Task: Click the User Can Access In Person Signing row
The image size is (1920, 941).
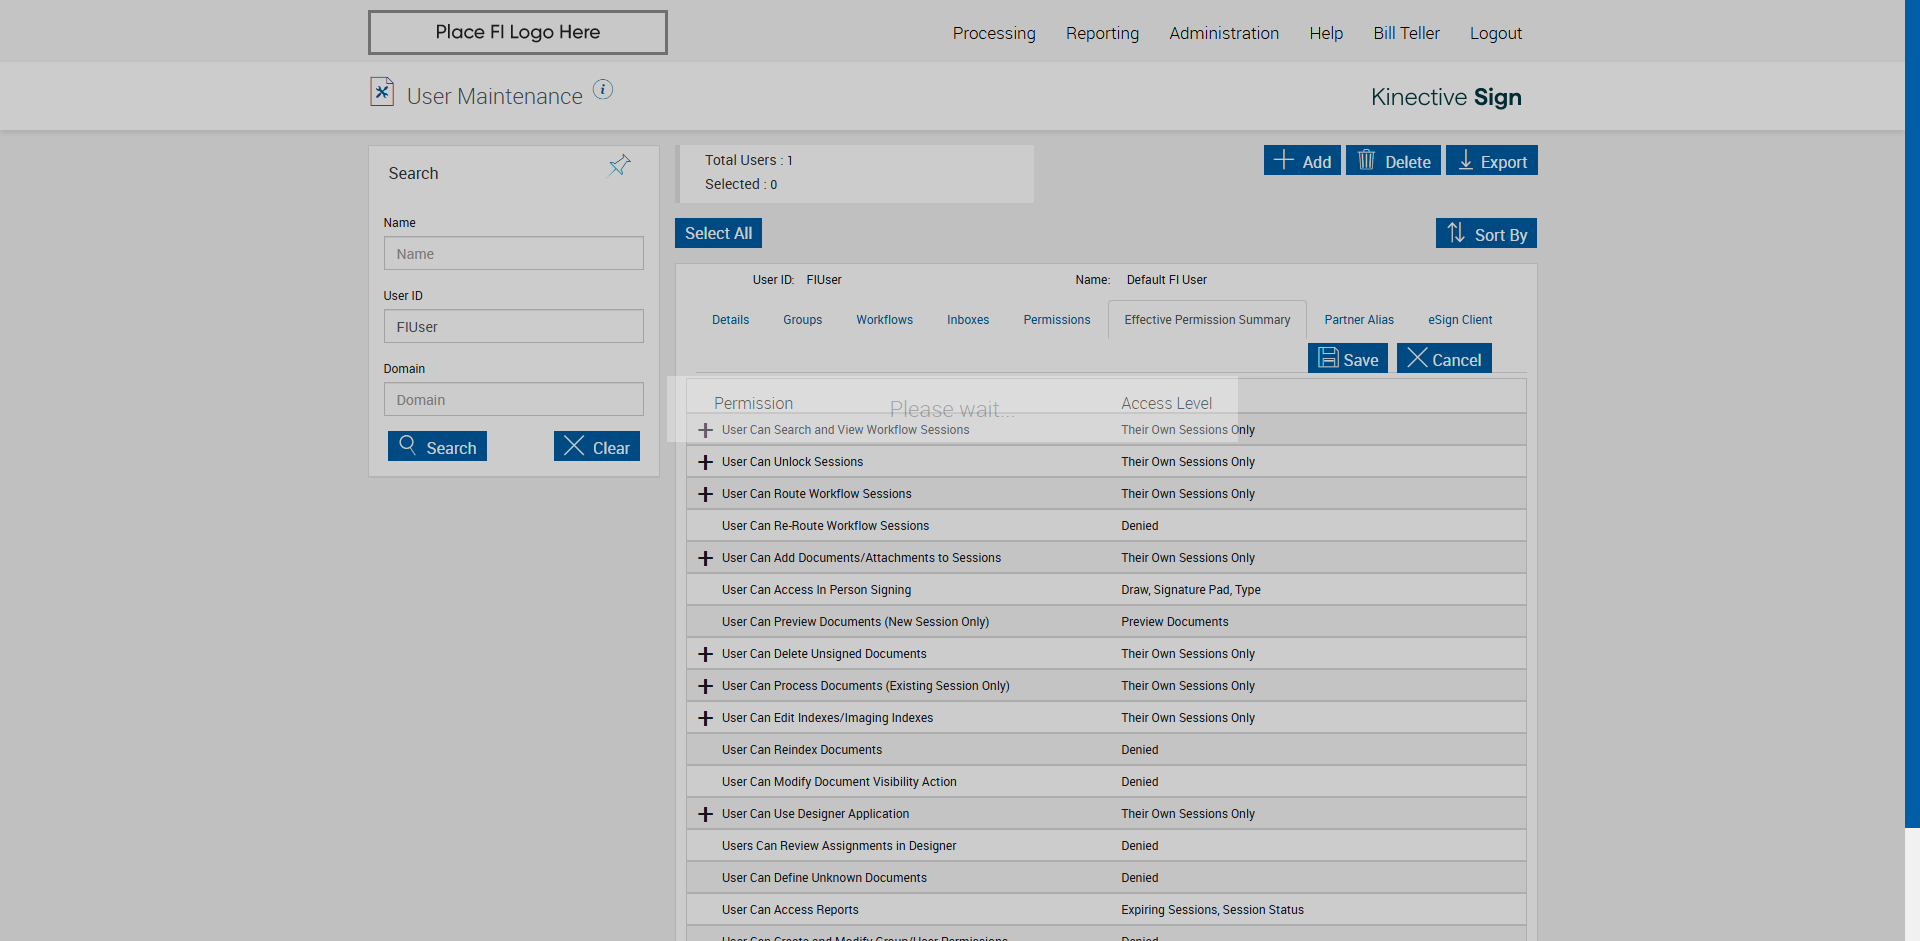Action: pyautogui.click(x=1106, y=590)
